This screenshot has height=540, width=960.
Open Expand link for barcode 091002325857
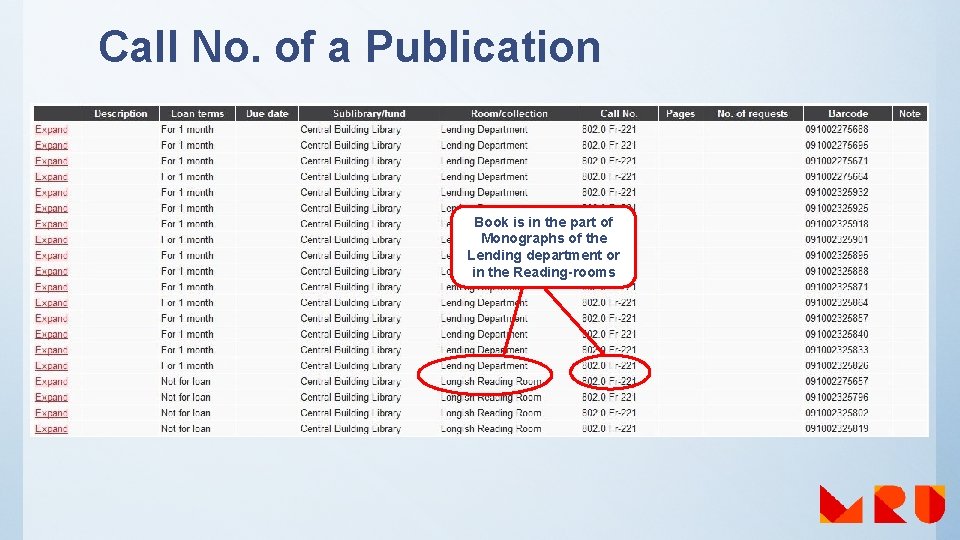(x=51, y=319)
